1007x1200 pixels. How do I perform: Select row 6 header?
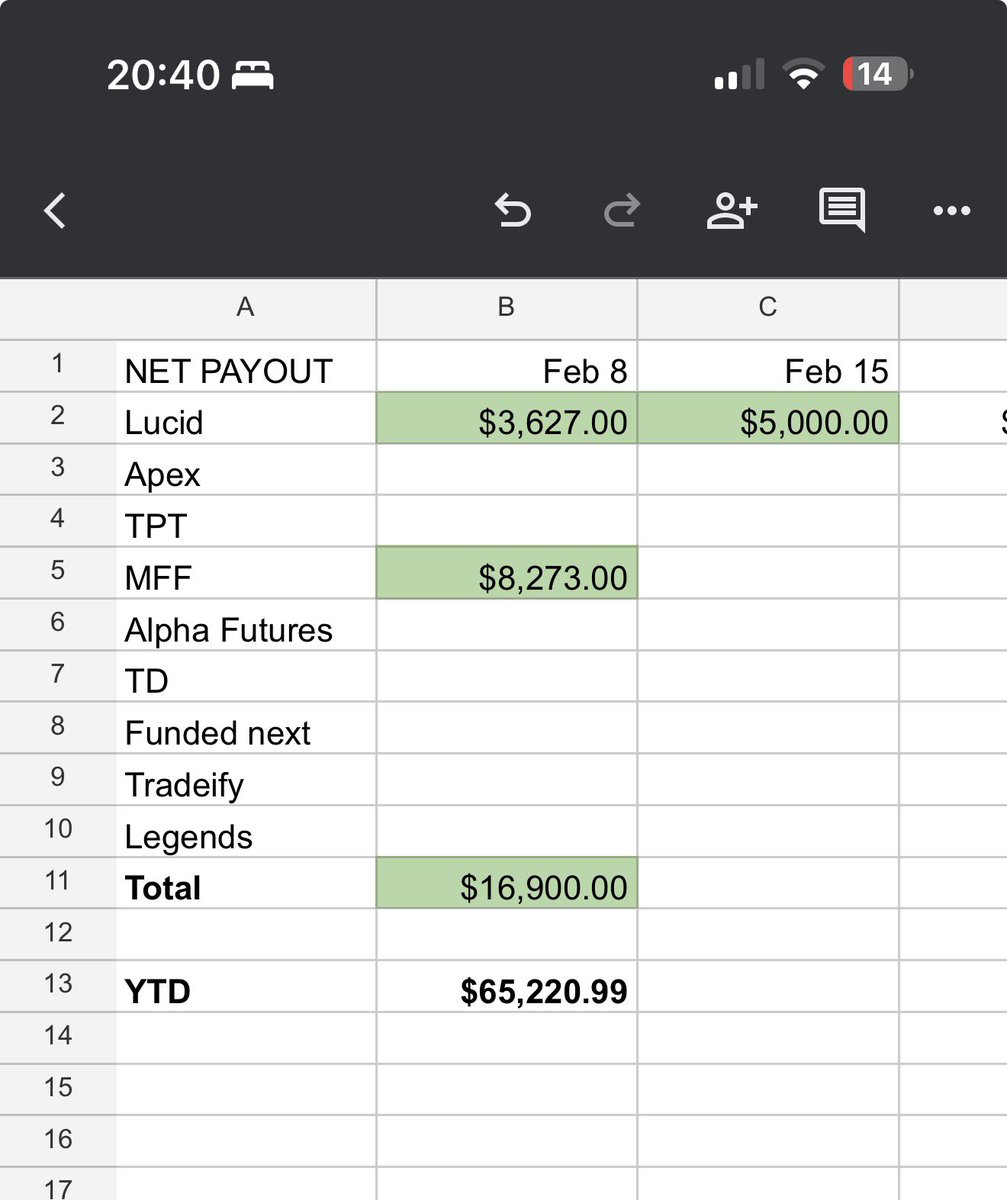point(58,624)
